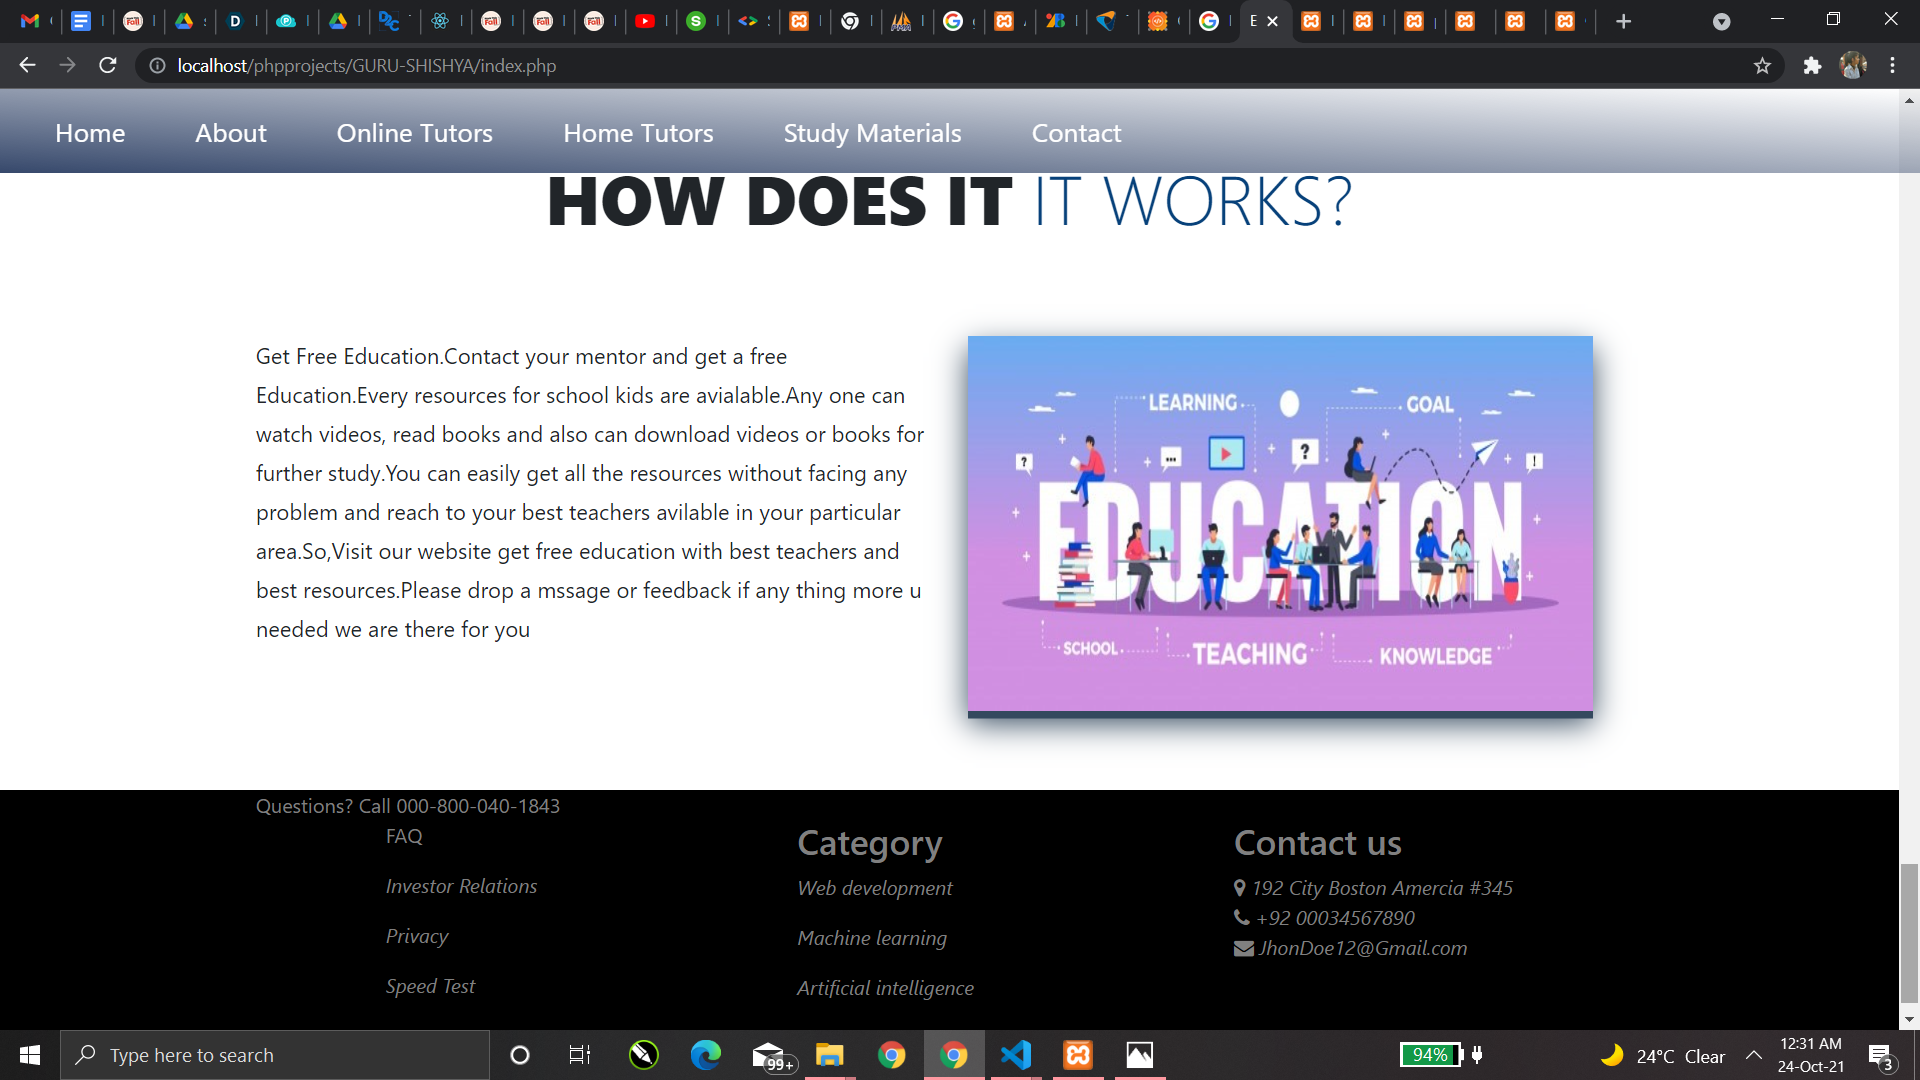Click the browser back arrow
Image resolution: width=1920 pixels, height=1080 pixels.
coord(27,65)
